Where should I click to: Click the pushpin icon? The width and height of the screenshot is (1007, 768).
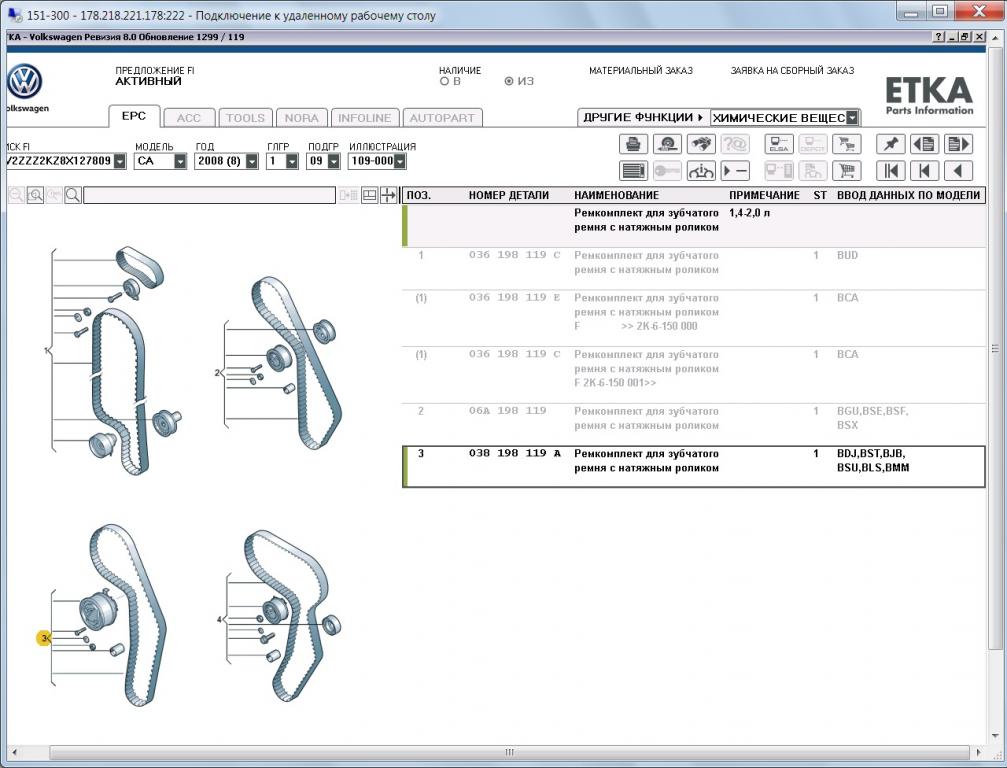891,144
